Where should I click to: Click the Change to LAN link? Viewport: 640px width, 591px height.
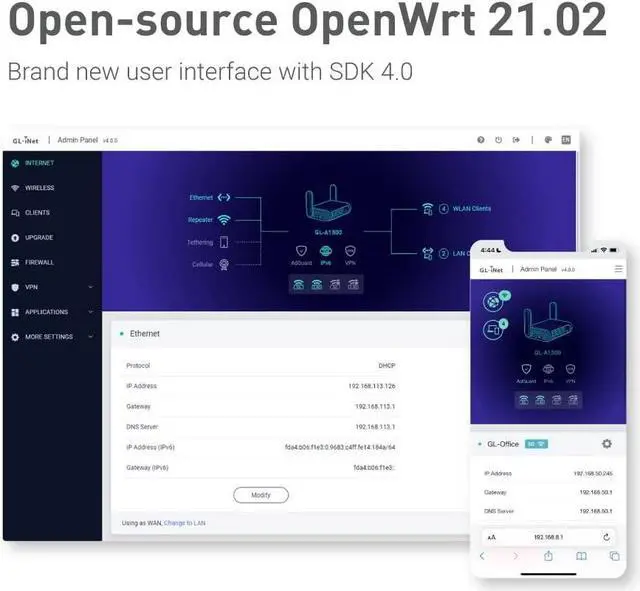tap(185, 523)
